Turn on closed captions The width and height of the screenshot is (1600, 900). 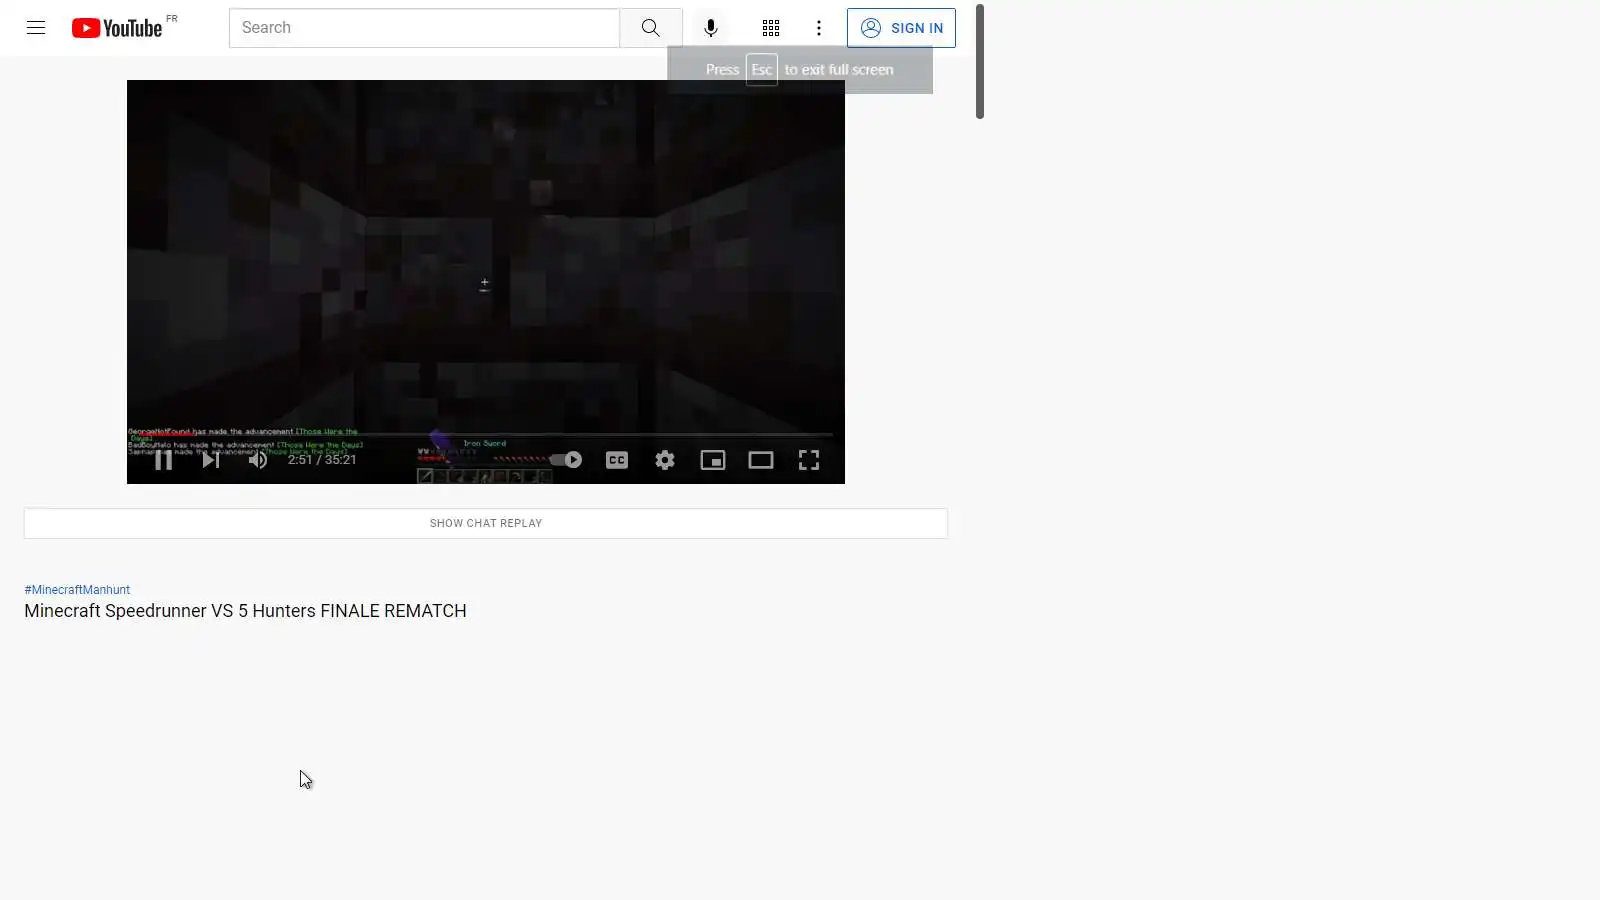click(x=617, y=460)
